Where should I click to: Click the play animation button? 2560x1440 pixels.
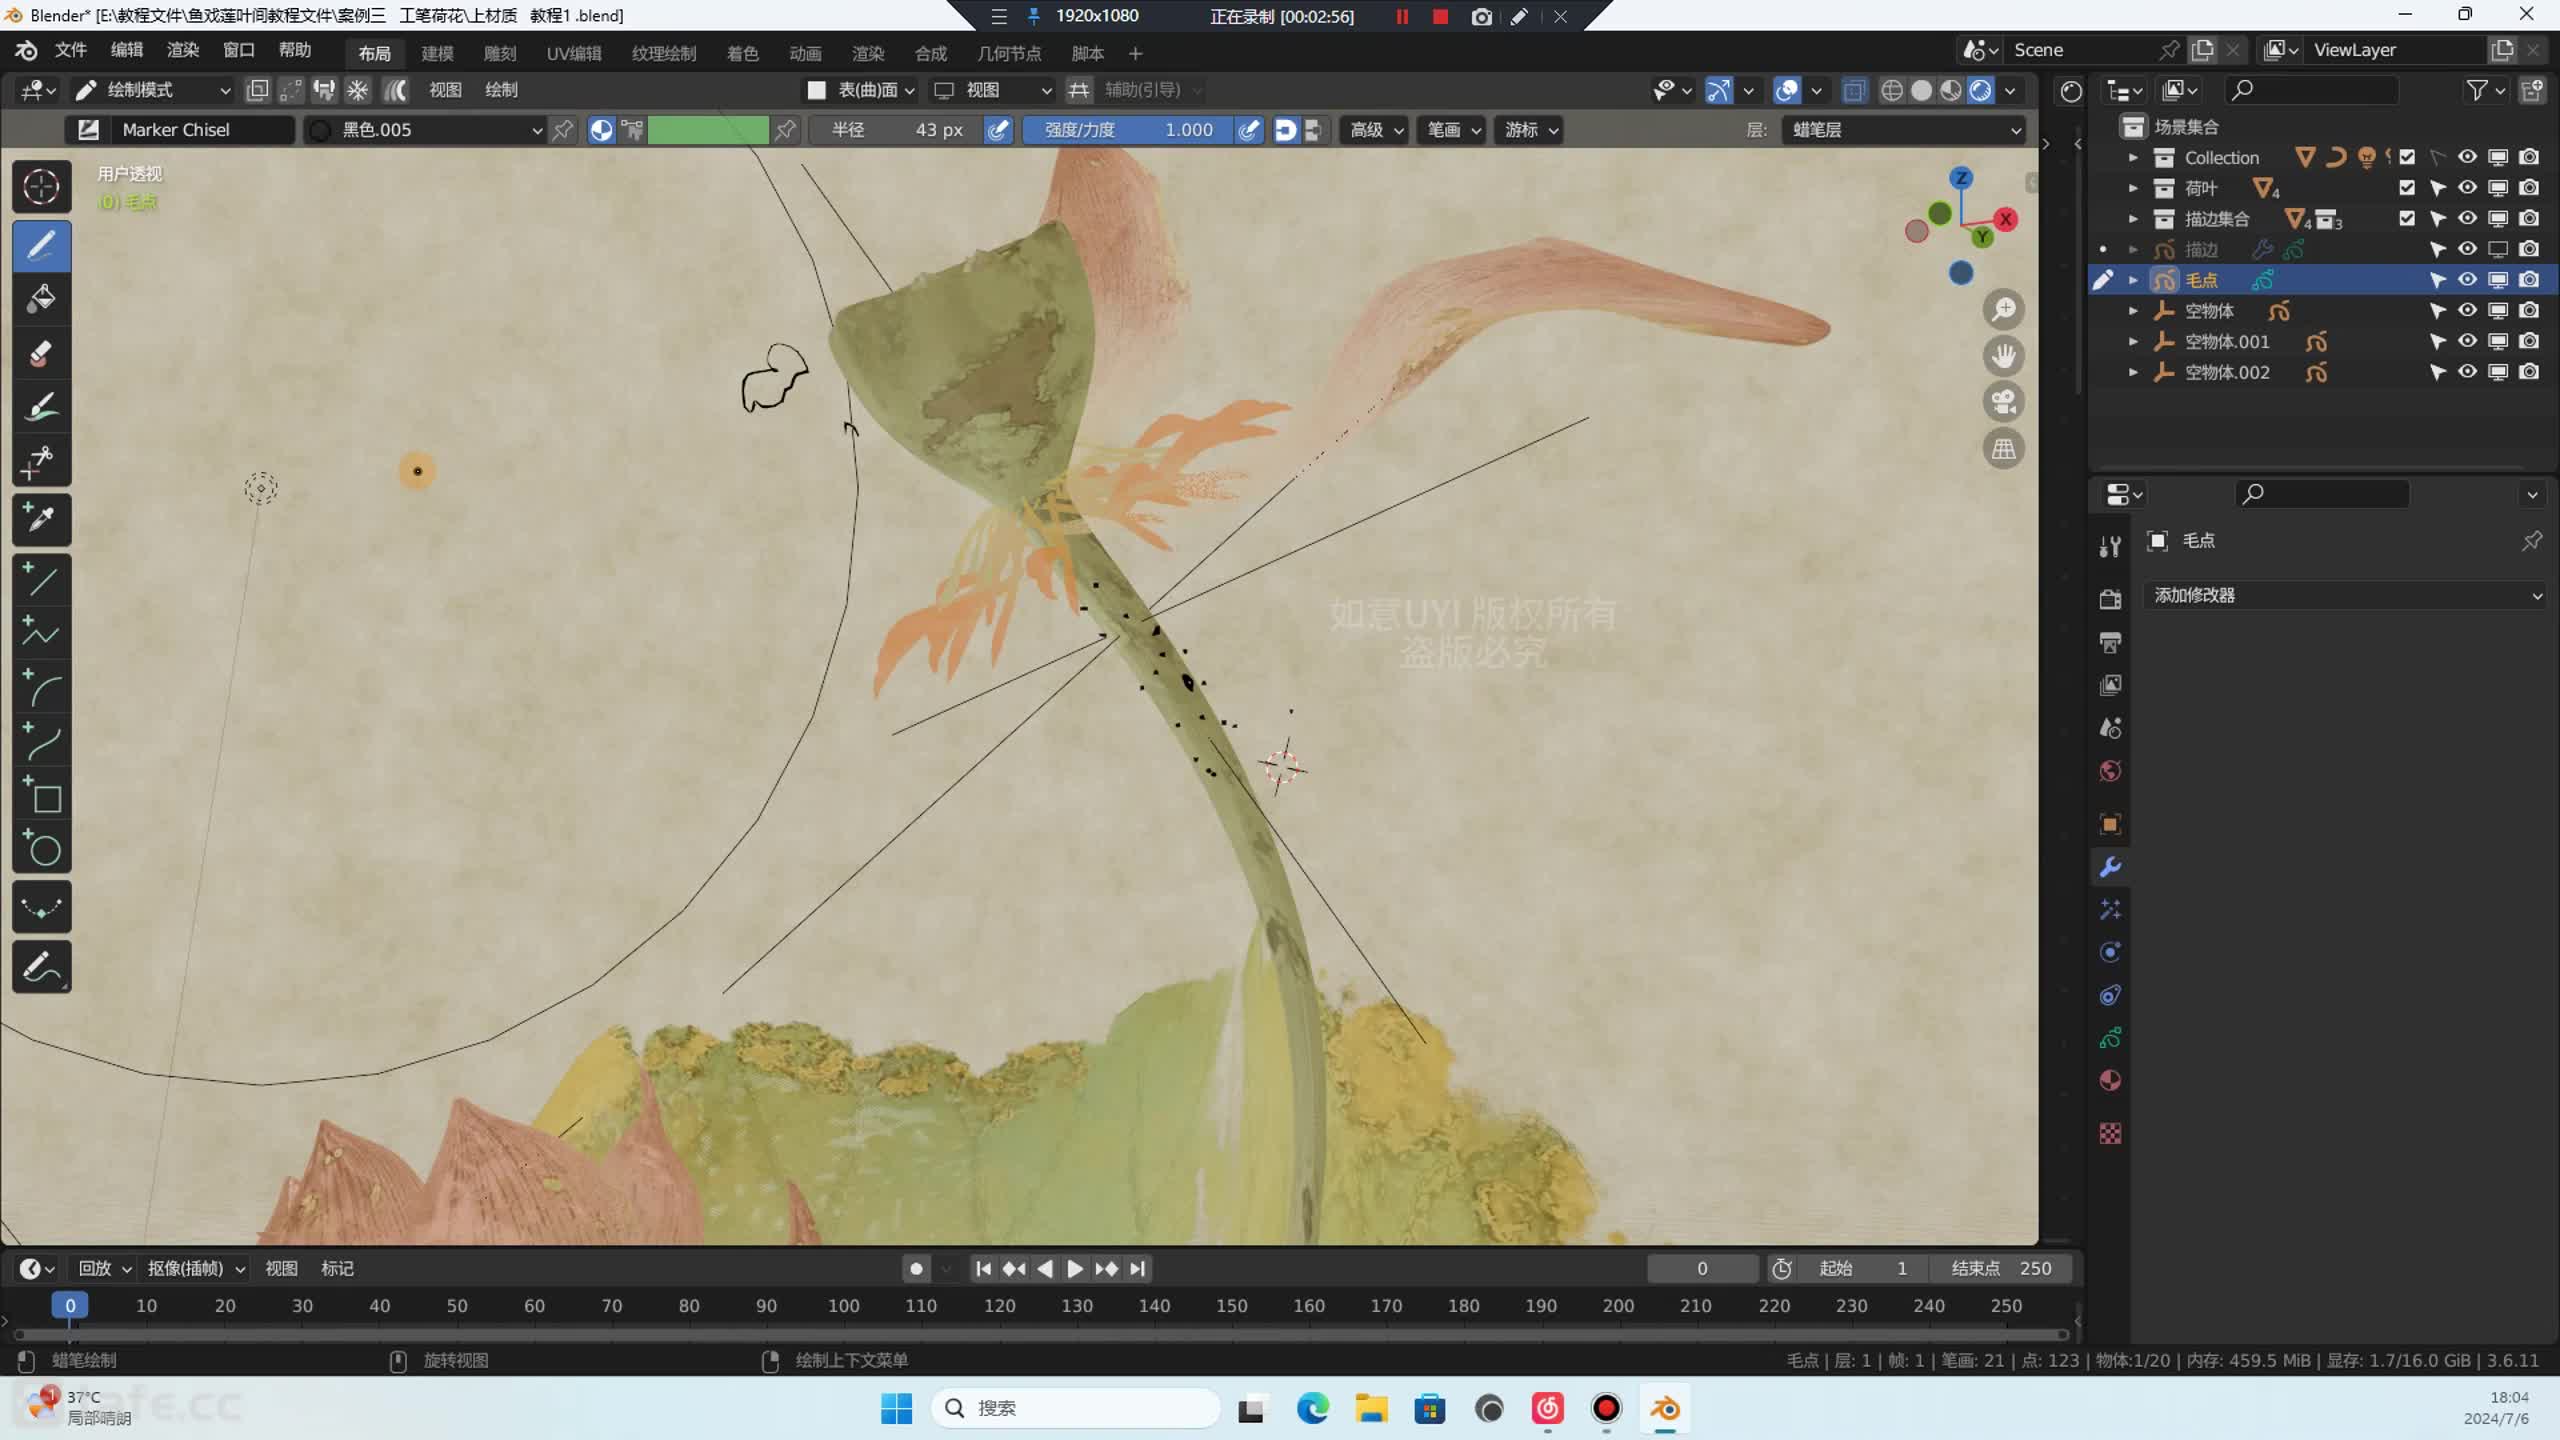[x=1075, y=1268]
